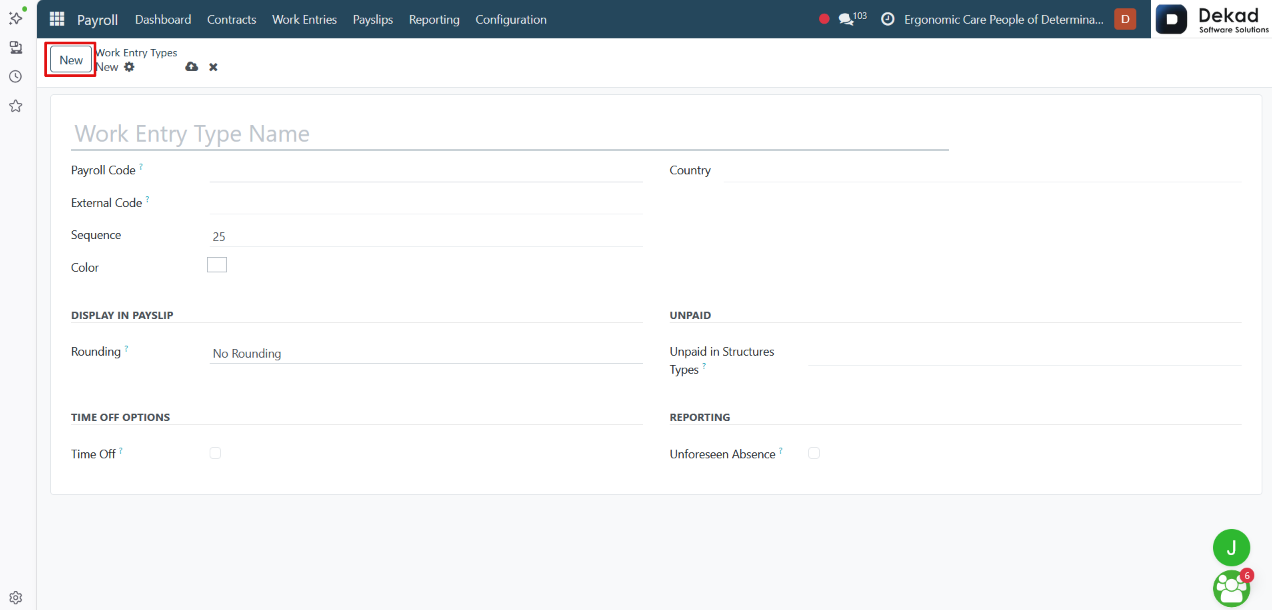Show help tooltip next to Payroll Code

click(x=141, y=167)
